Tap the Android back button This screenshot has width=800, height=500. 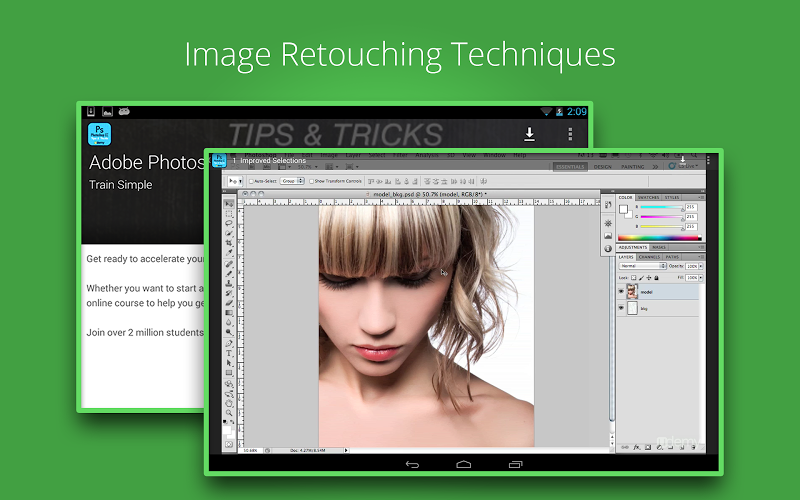click(411, 464)
